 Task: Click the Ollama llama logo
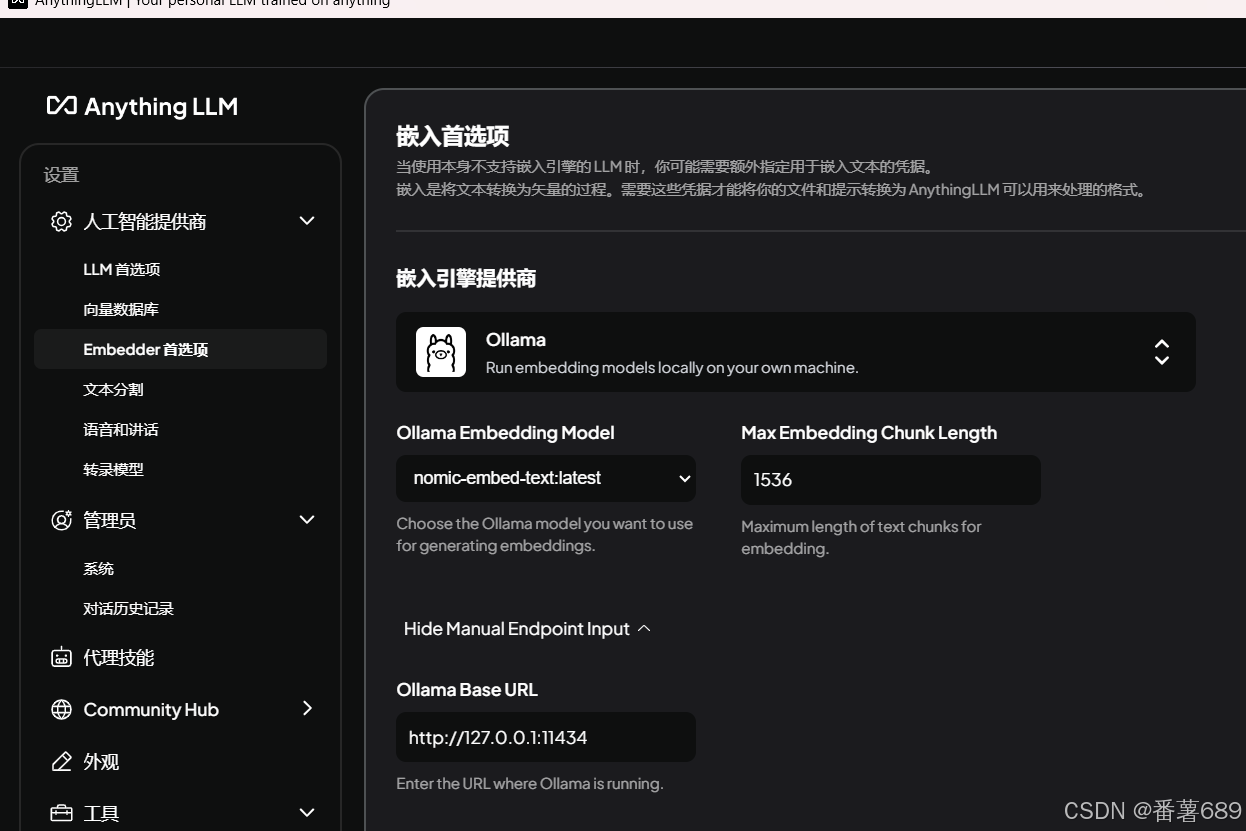pyautogui.click(x=441, y=352)
